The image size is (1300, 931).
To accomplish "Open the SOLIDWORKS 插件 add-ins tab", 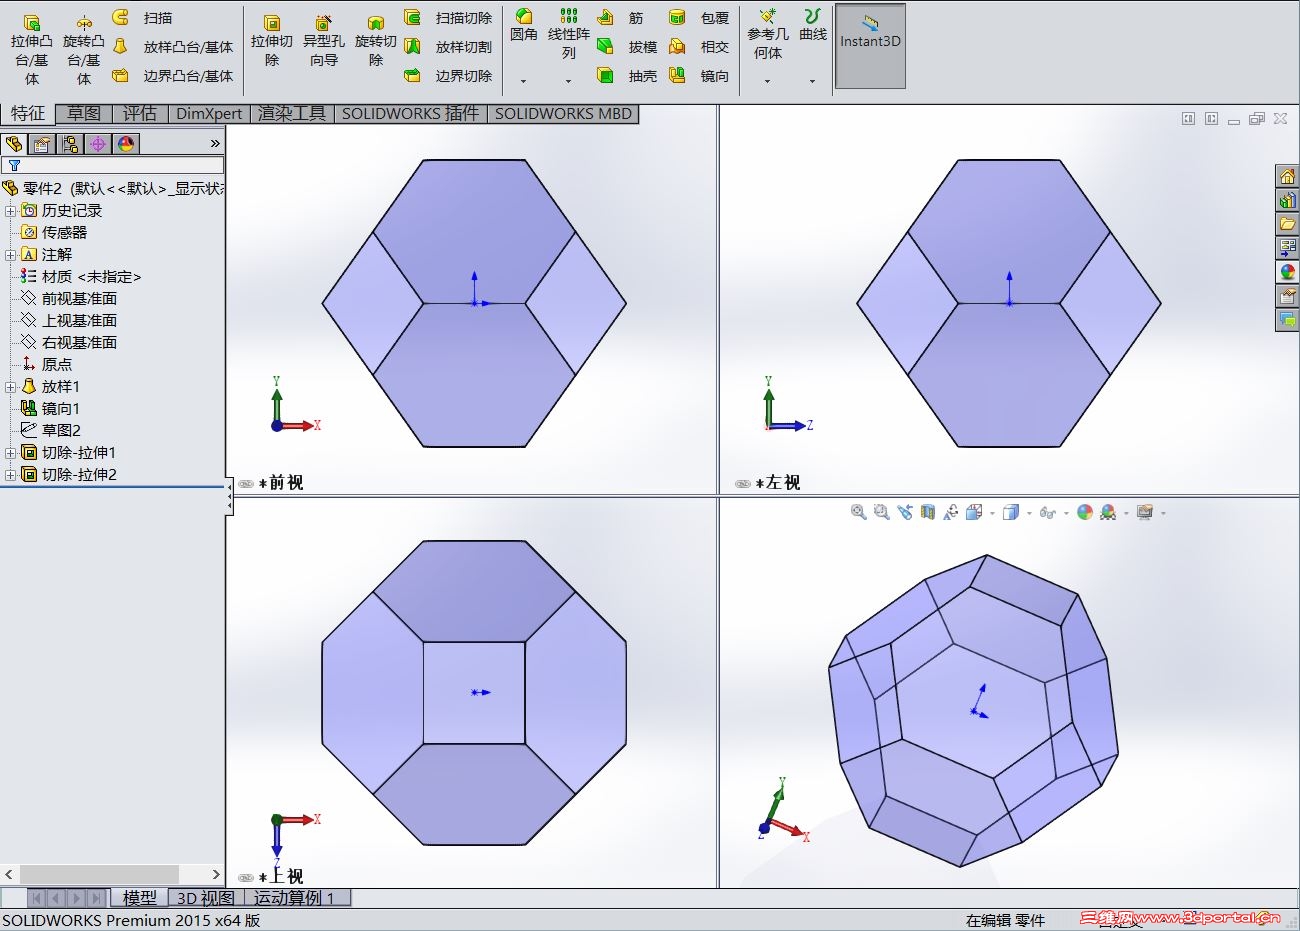I will (411, 114).
